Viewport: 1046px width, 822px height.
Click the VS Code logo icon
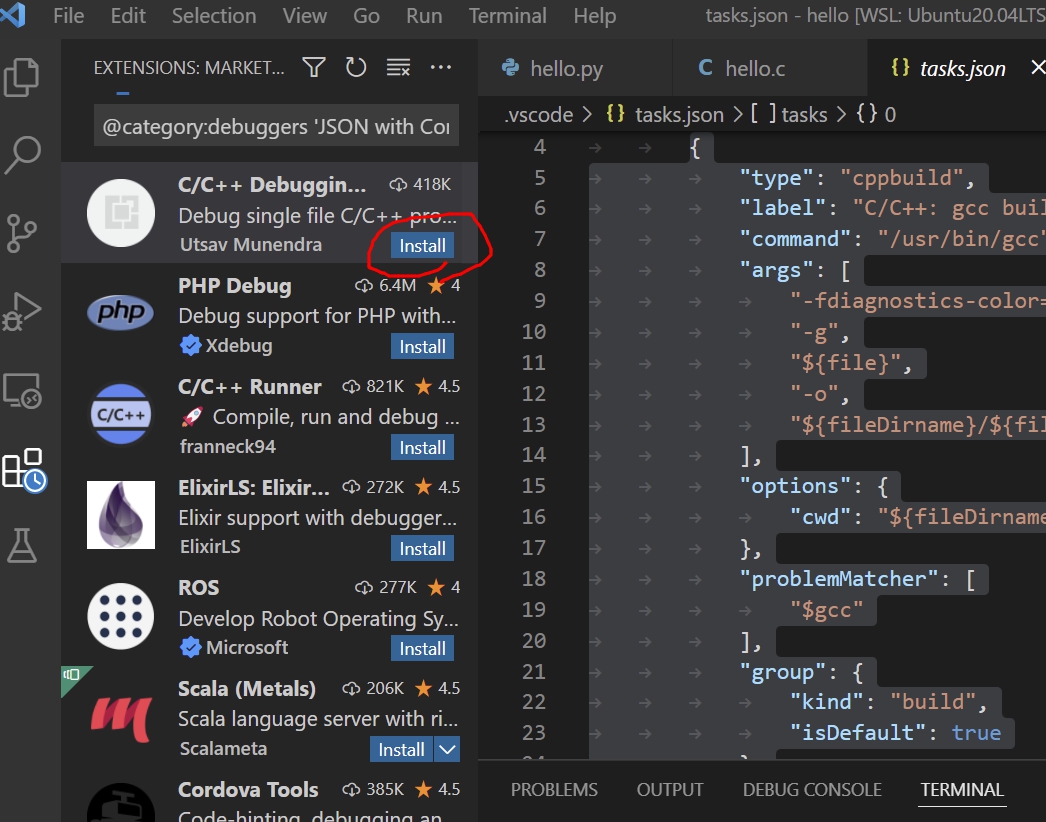click(x=13, y=14)
